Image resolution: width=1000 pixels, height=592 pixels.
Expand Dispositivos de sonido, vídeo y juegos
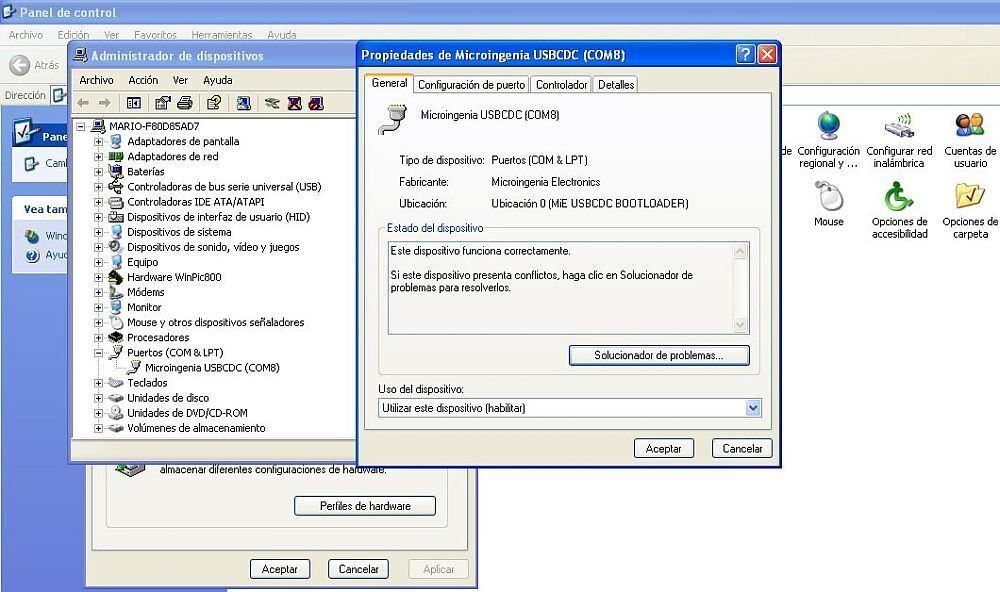click(x=98, y=247)
